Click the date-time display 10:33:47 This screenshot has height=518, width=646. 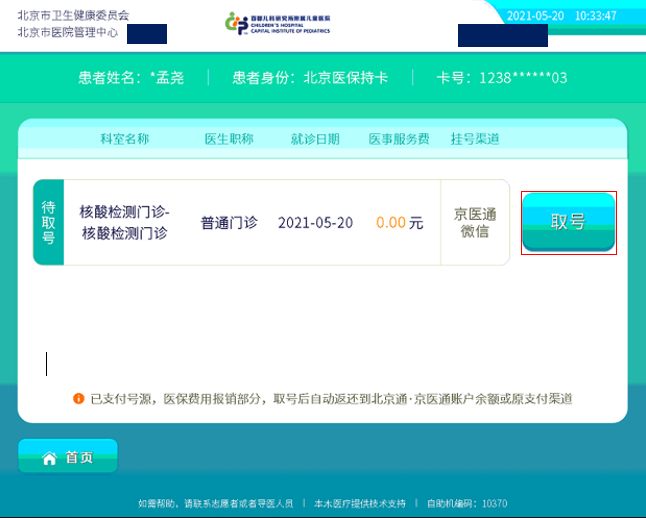[x=596, y=16]
